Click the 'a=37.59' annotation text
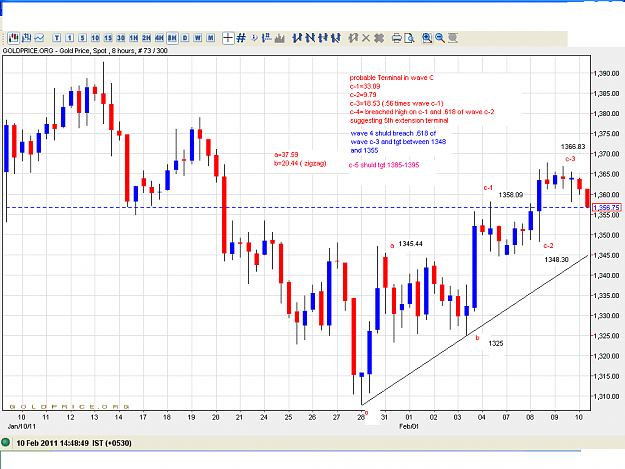This screenshot has width=625, height=469. click(x=286, y=155)
